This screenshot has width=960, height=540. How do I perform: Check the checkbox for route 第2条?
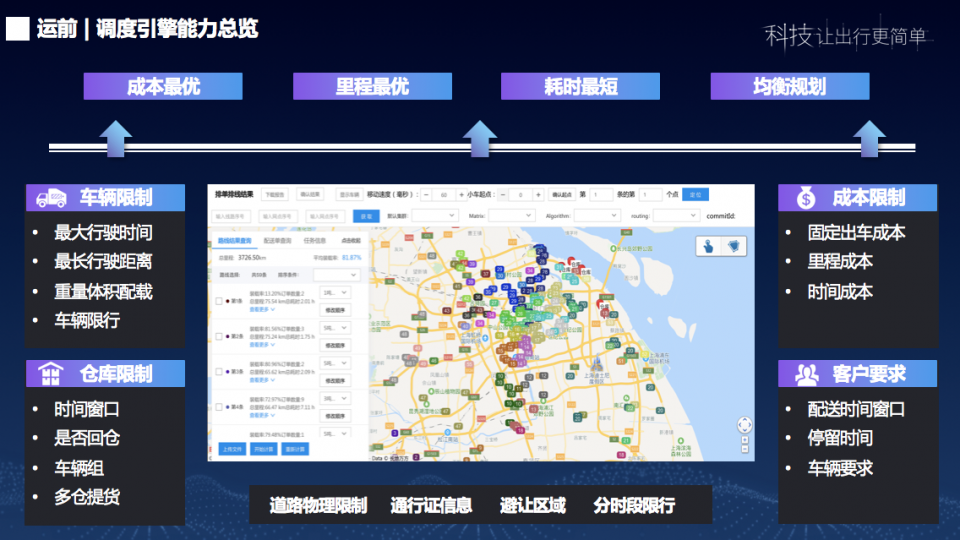(x=219, y=337)
